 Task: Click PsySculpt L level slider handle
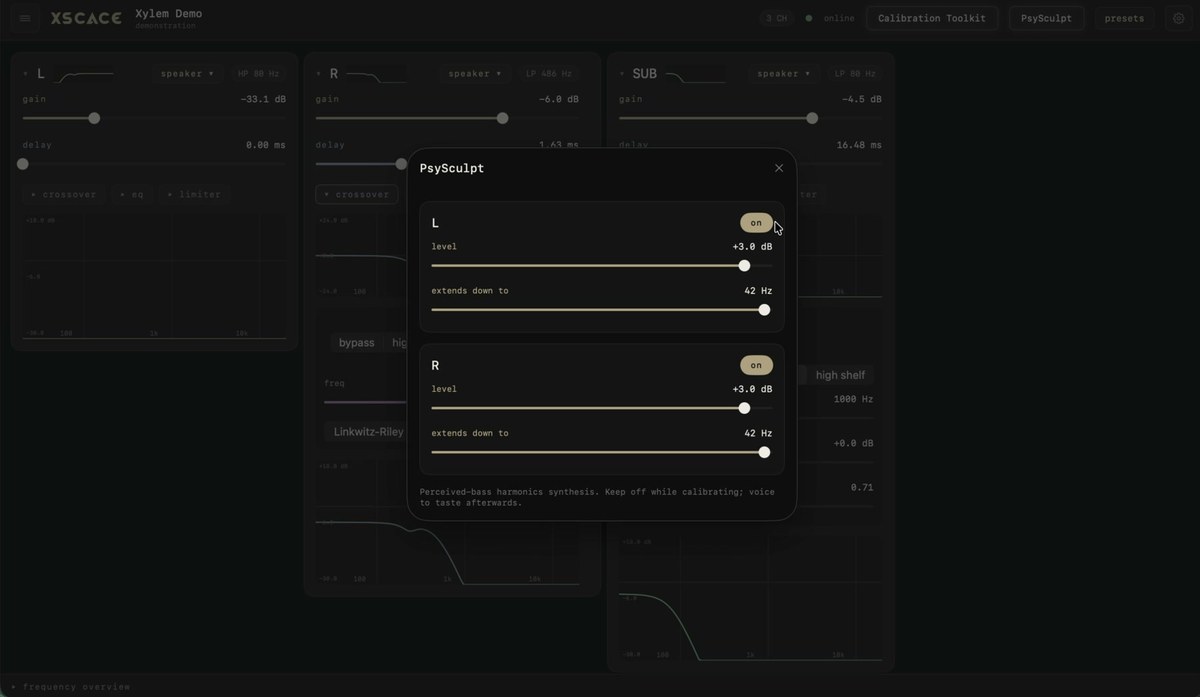pos(744,266)
